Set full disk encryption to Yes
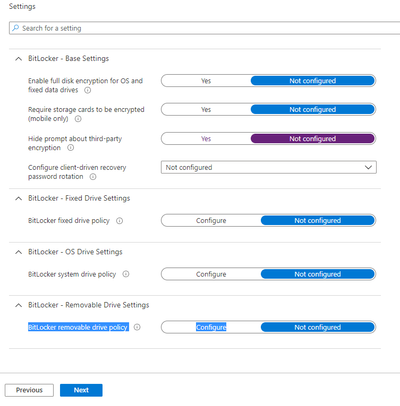The width and height of the screenshot is (400, 406). click(206, 81)
